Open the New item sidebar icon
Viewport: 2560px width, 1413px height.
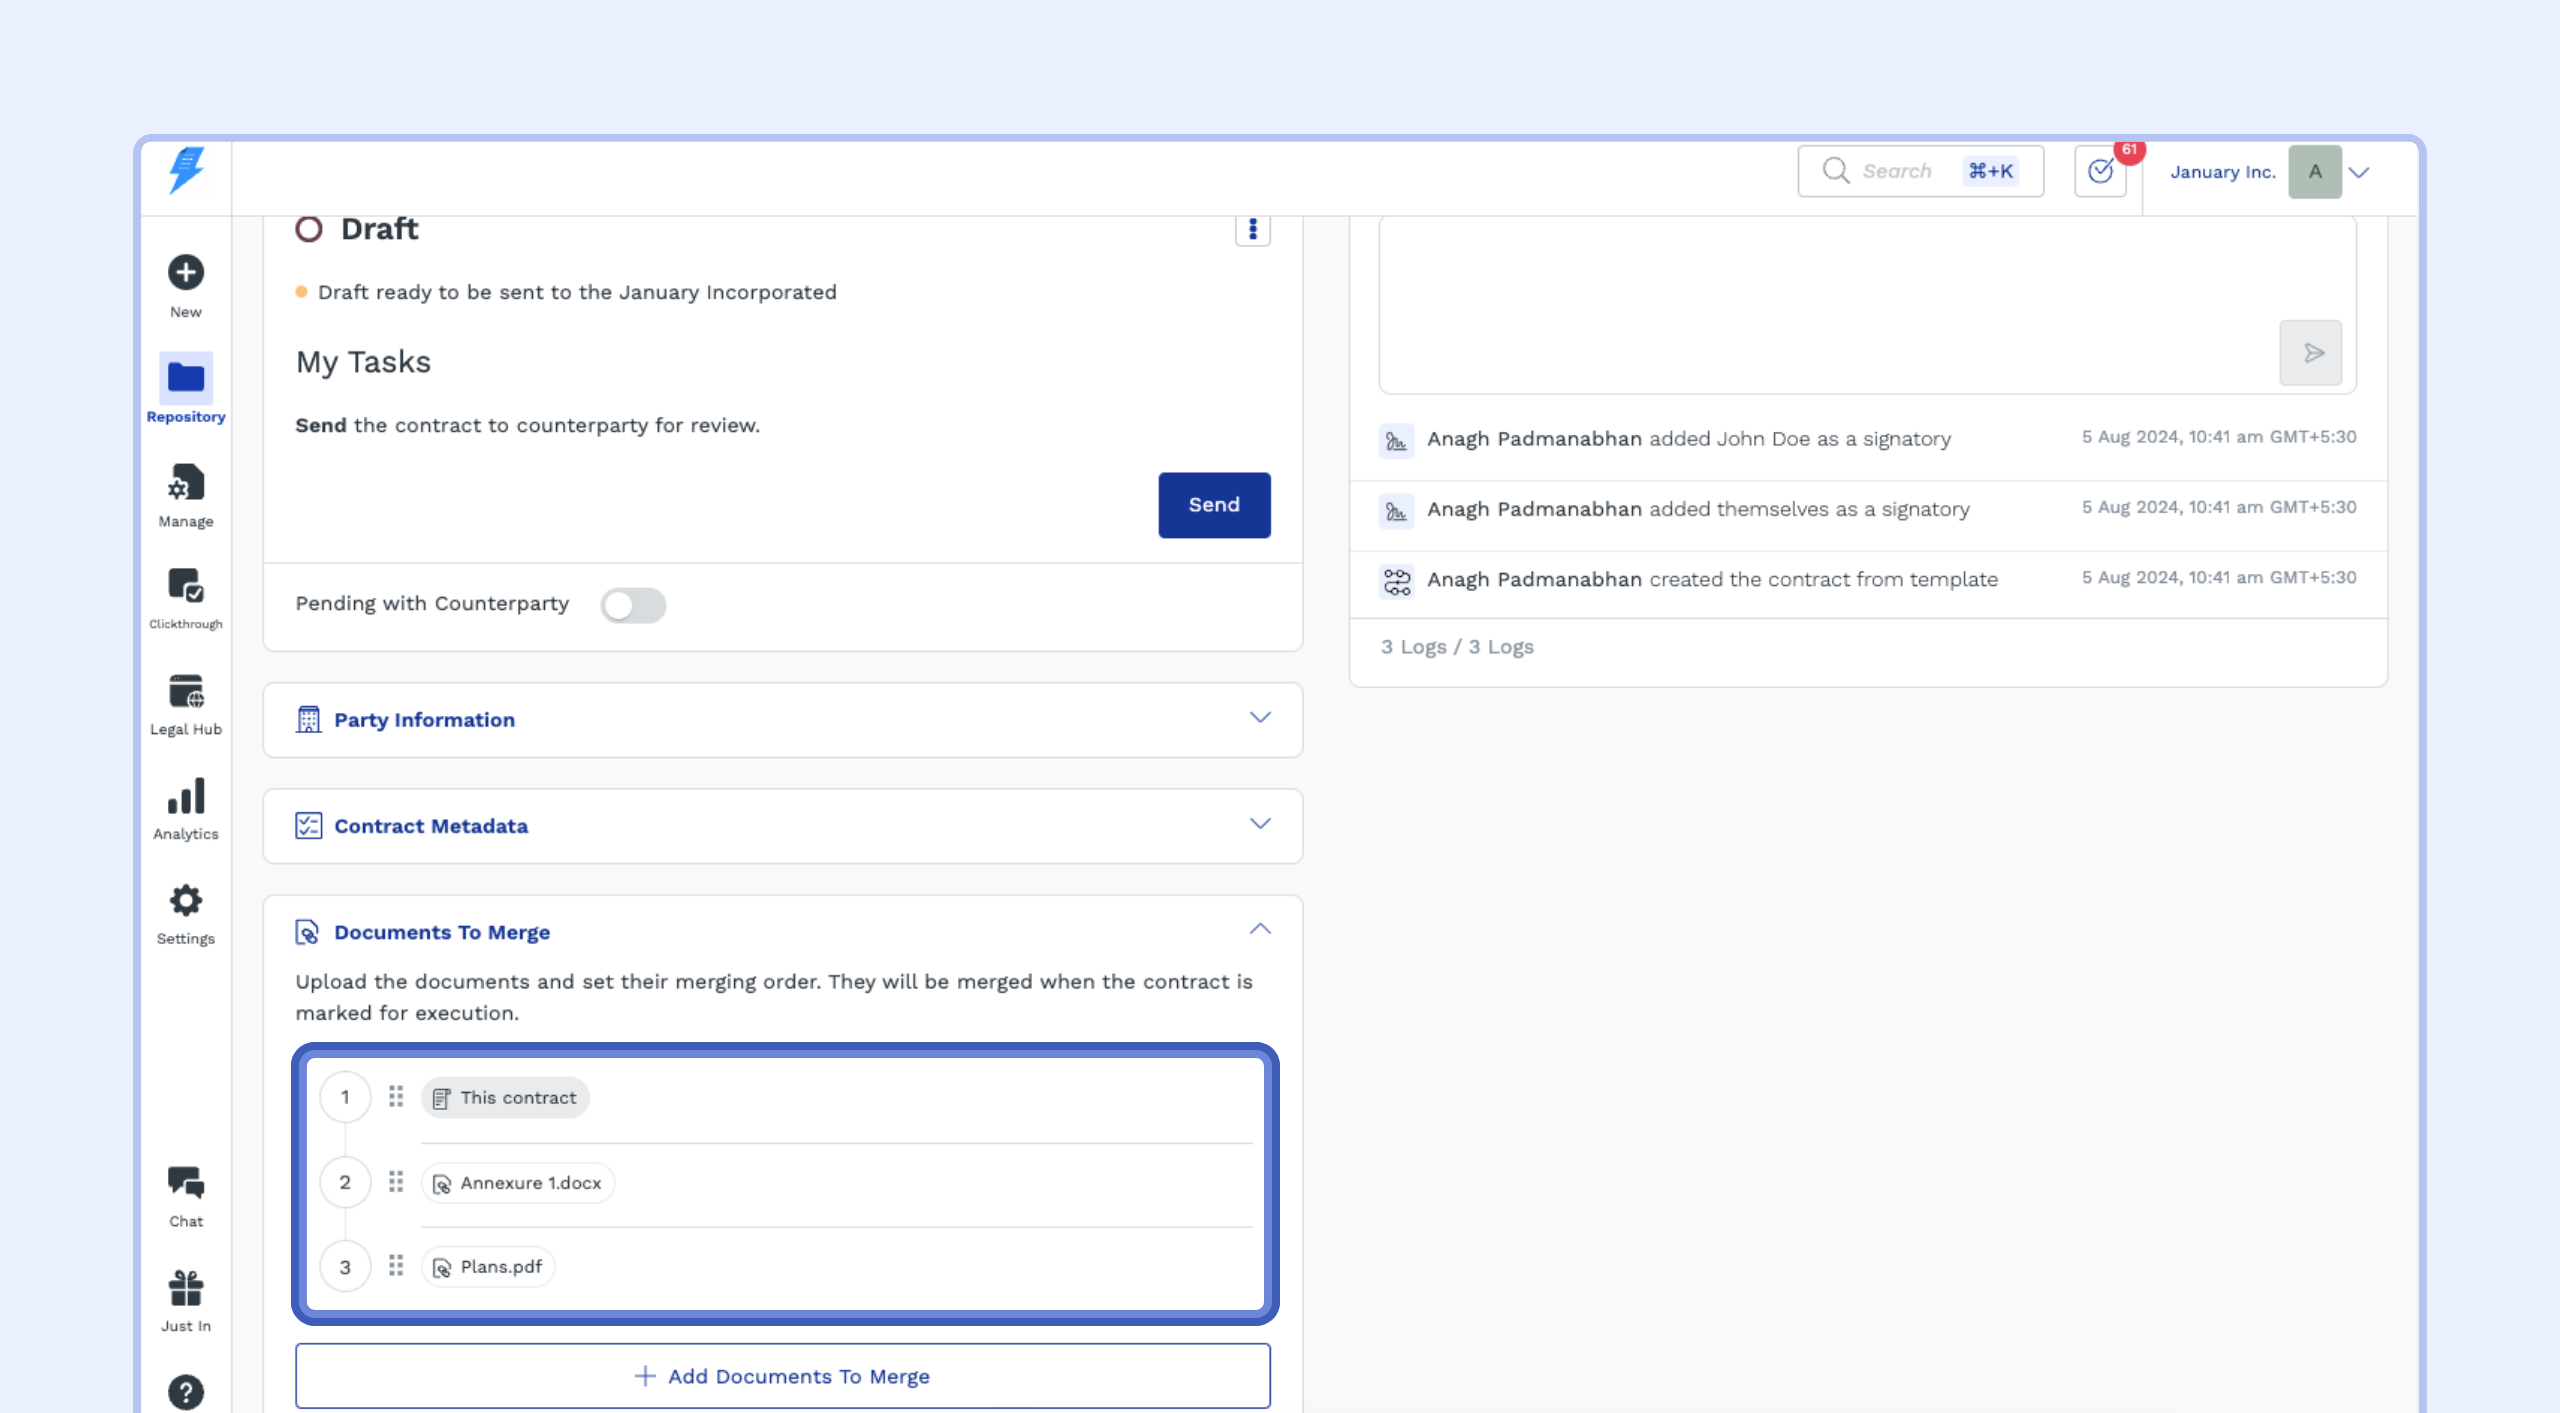[x=186, y=273]
